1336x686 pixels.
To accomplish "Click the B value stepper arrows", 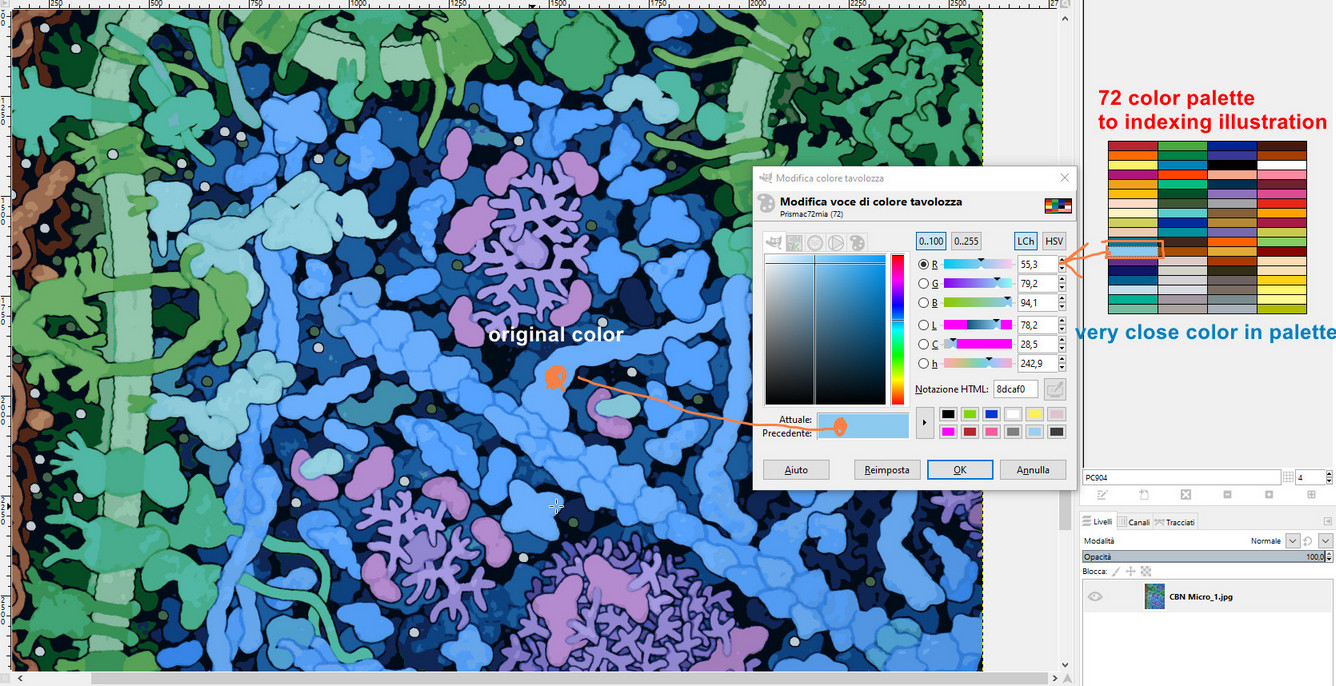I will [1061, 303].
